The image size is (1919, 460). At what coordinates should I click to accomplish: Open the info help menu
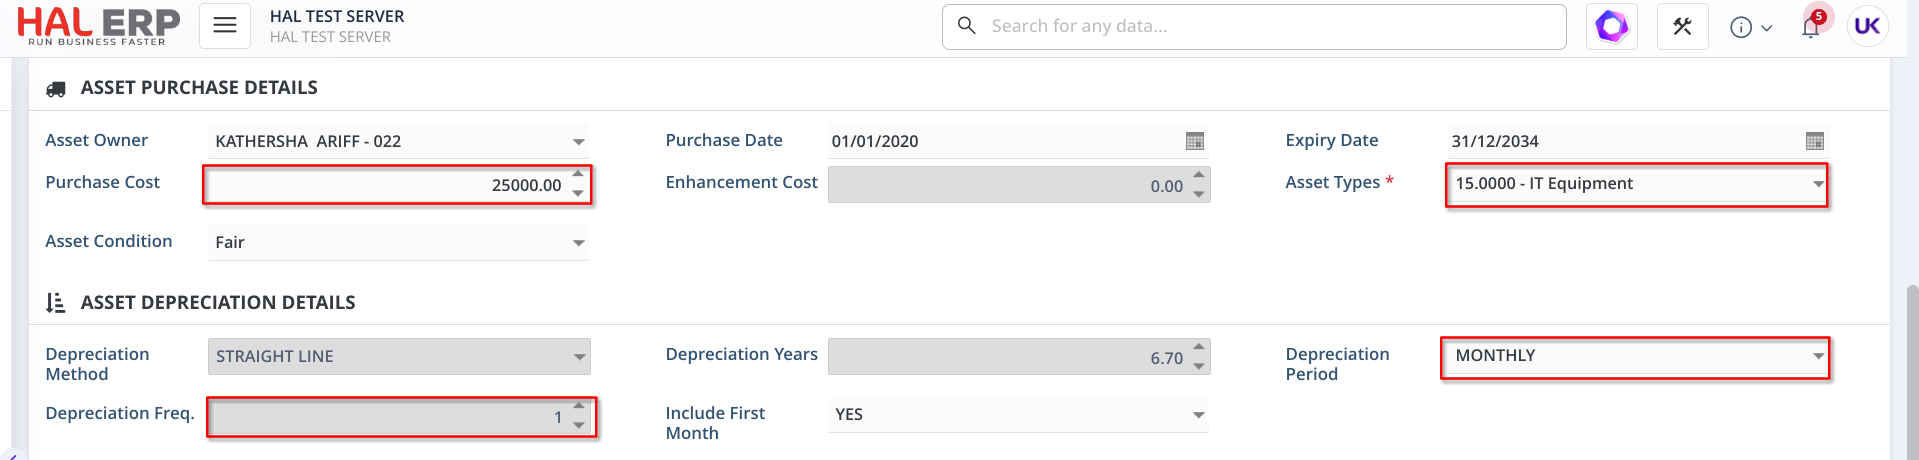1750,27
